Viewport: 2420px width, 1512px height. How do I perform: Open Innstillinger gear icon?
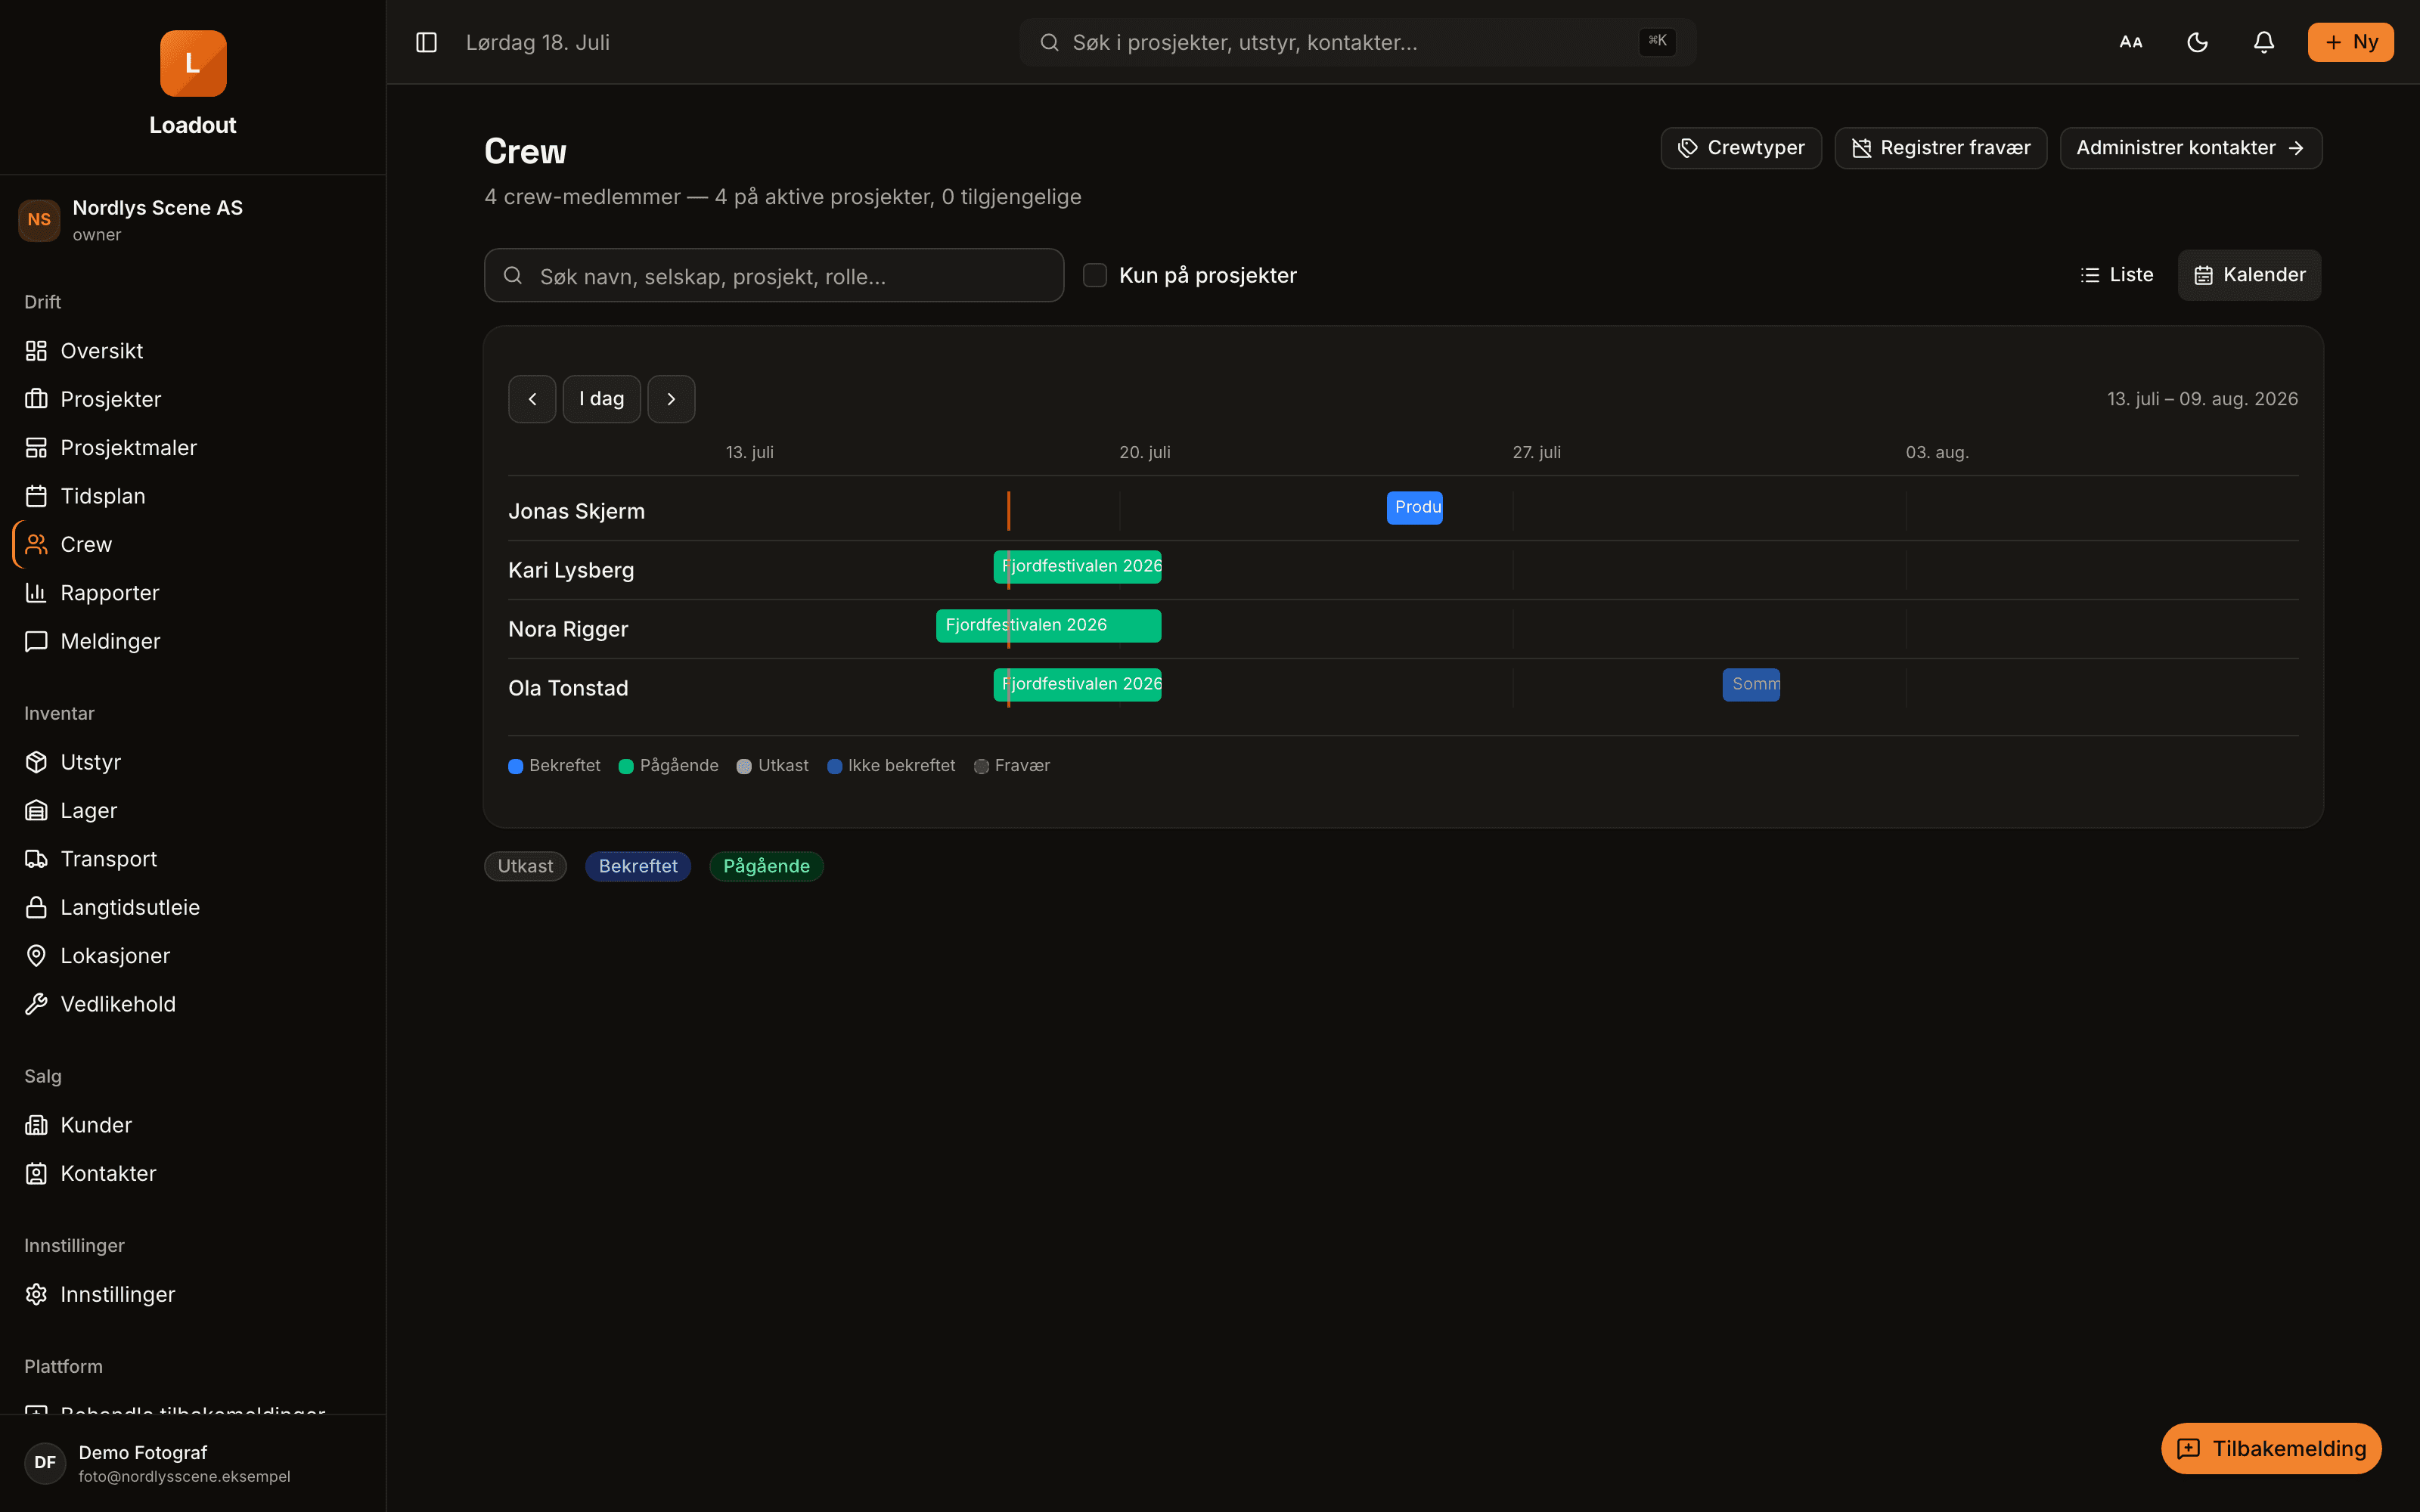click(x=36, y=1294)
